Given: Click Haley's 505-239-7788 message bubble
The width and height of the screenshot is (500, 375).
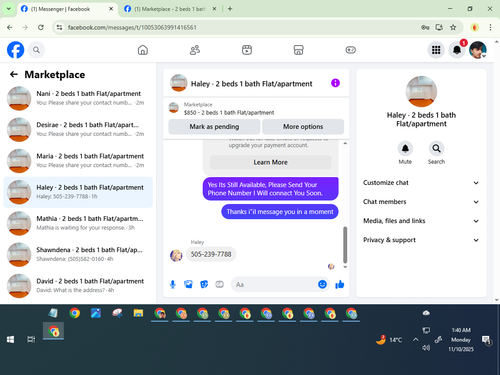Looking at the screenshot, I should [211, 254].
